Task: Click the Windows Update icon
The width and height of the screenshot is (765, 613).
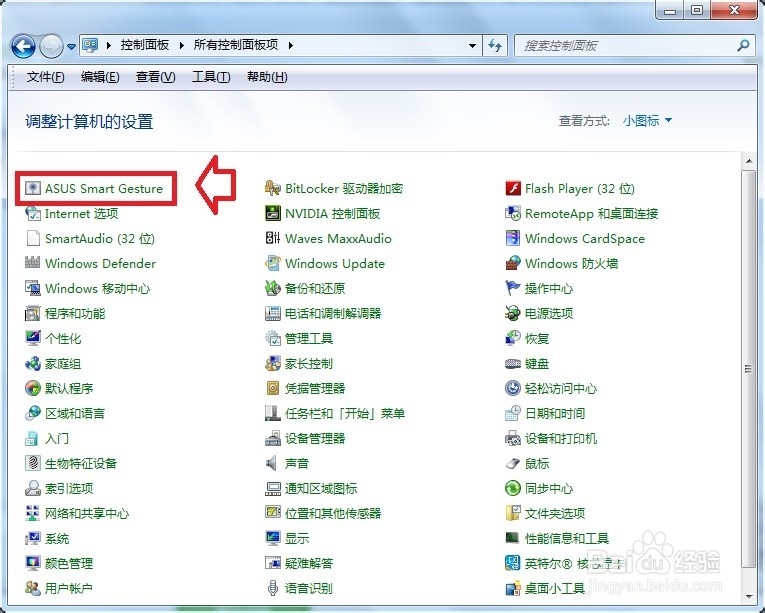Action: 273,263
